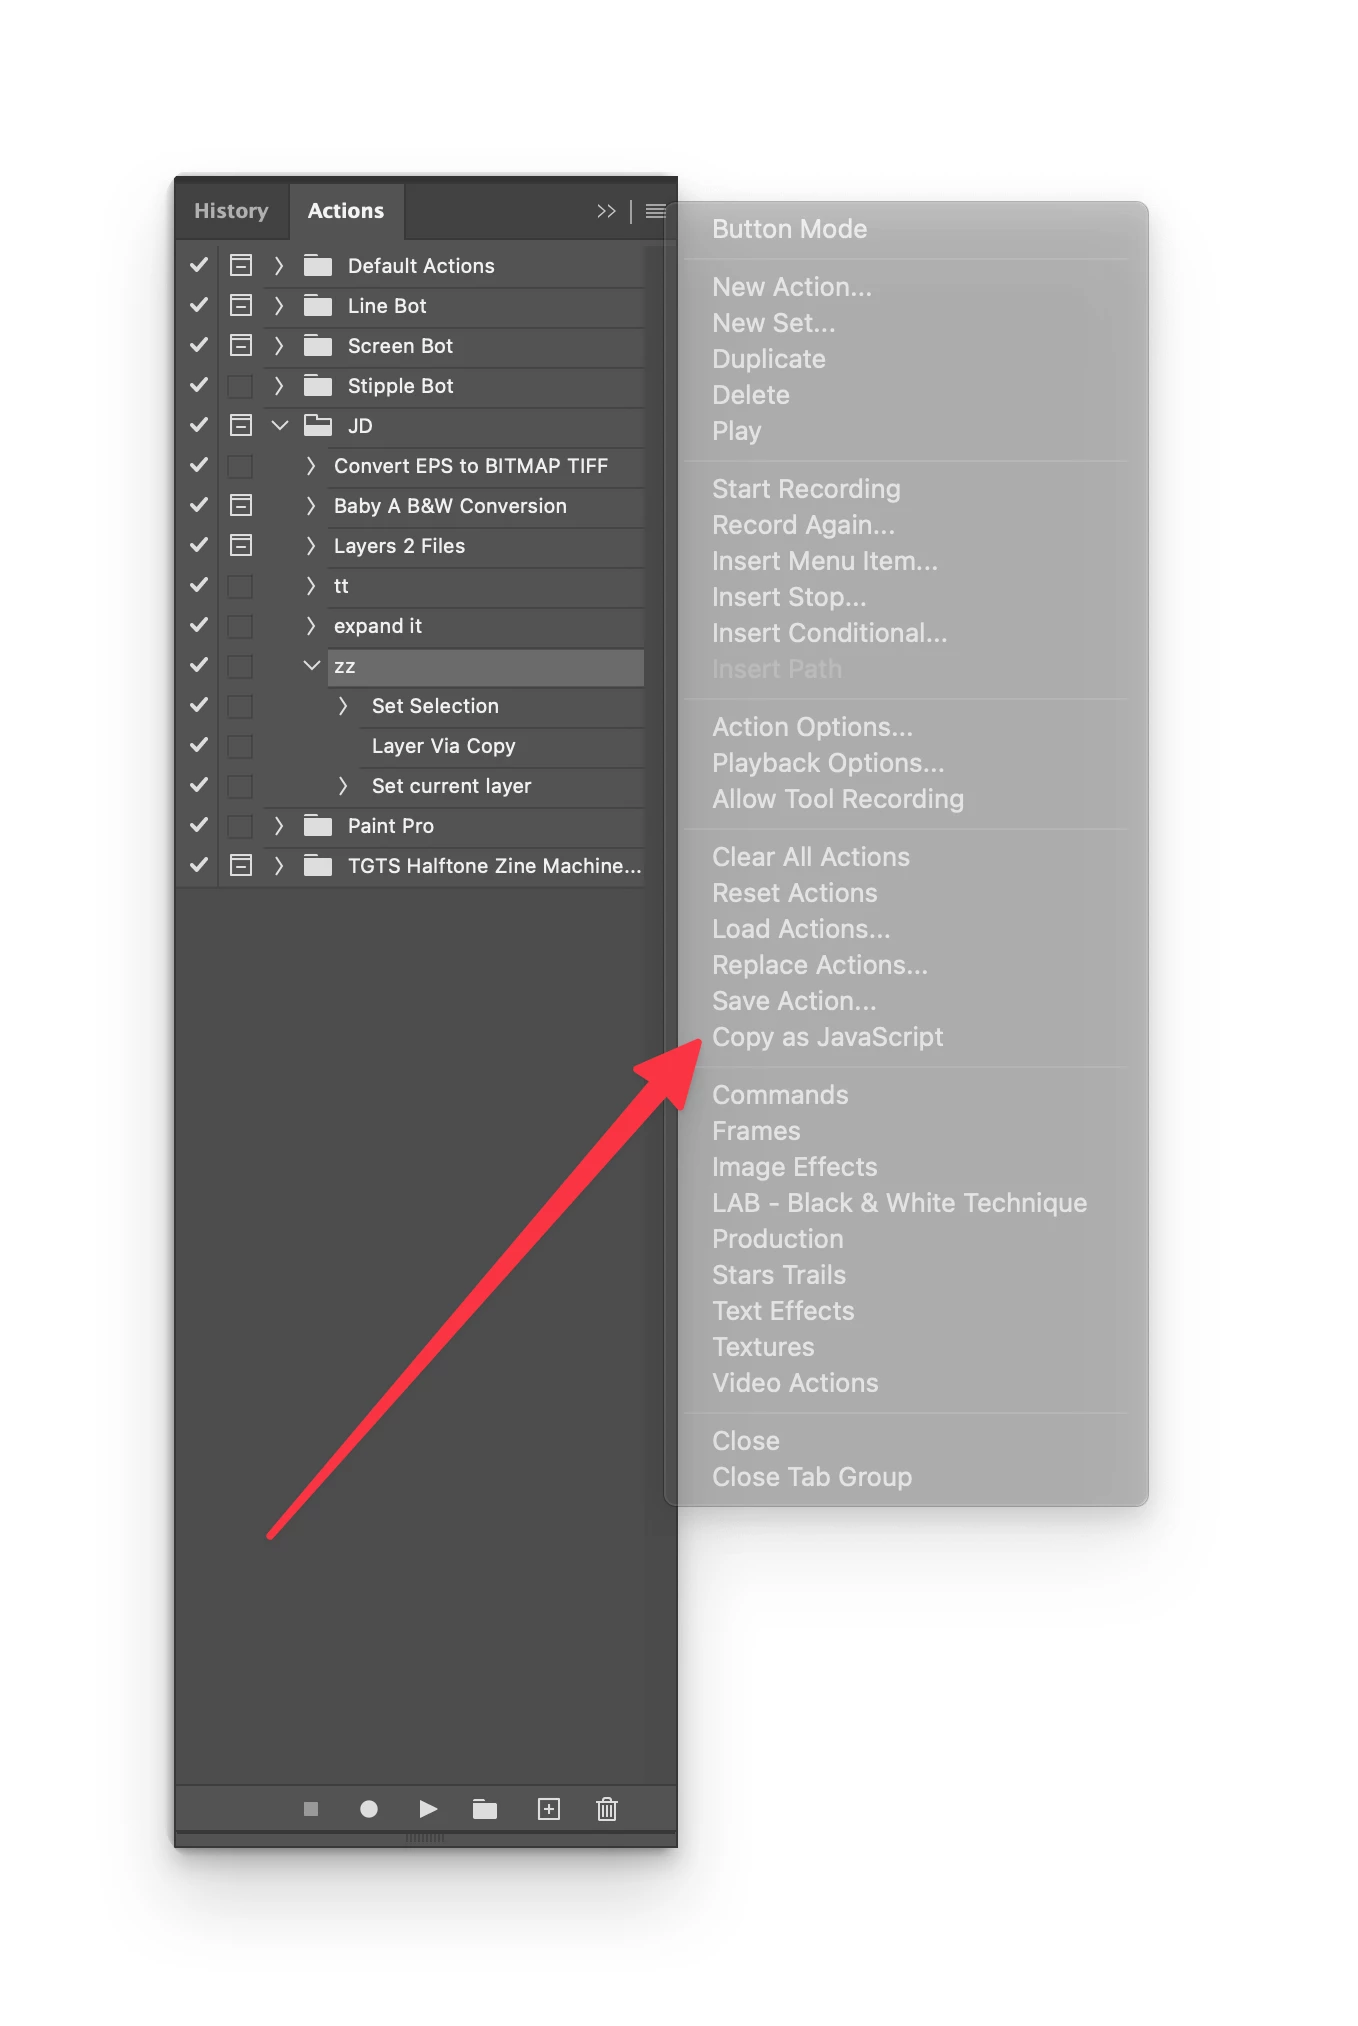Uncheck the expand it action checkmark
The image size is (1358, 2026).
(x=199, y=625)
